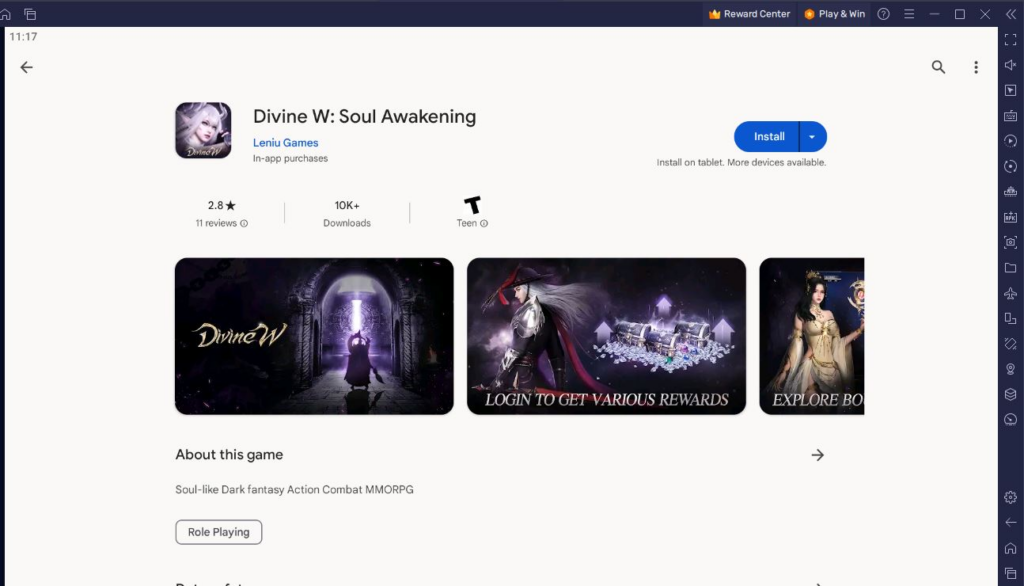Mute volume via the sidebar speaker icon
The image size is (1024, 586).
1010,65
